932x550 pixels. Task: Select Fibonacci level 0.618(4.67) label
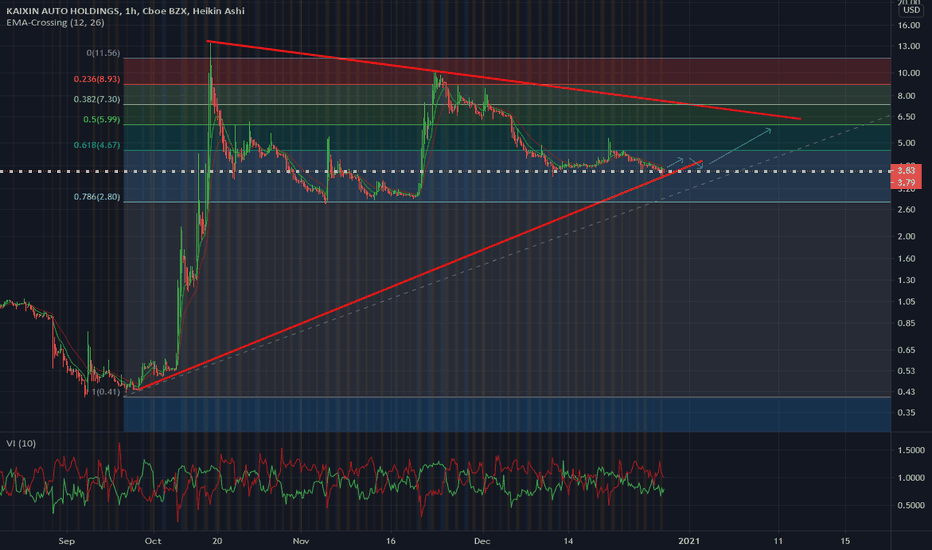coord(97,145)
